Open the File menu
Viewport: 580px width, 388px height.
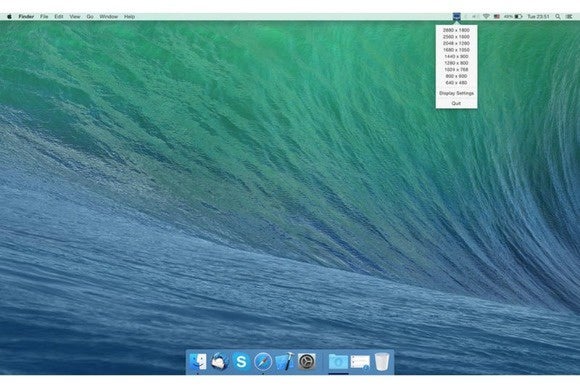tap(44, 17)
